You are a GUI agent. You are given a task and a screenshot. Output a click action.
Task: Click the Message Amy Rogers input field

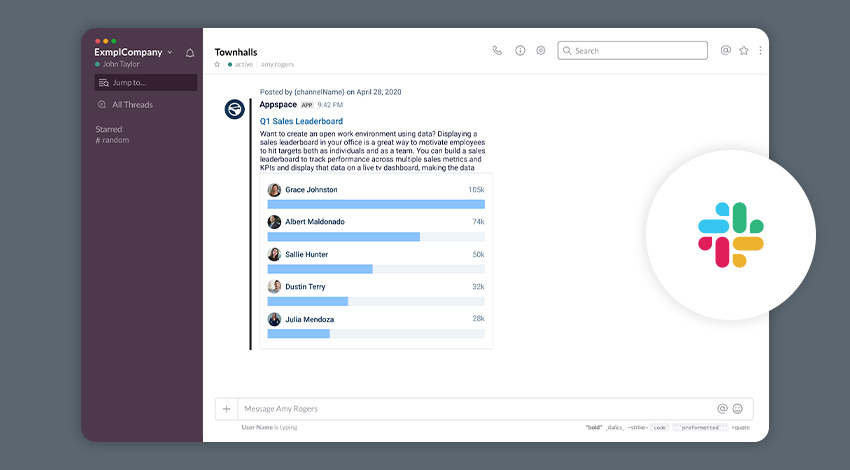coord(477,409)
